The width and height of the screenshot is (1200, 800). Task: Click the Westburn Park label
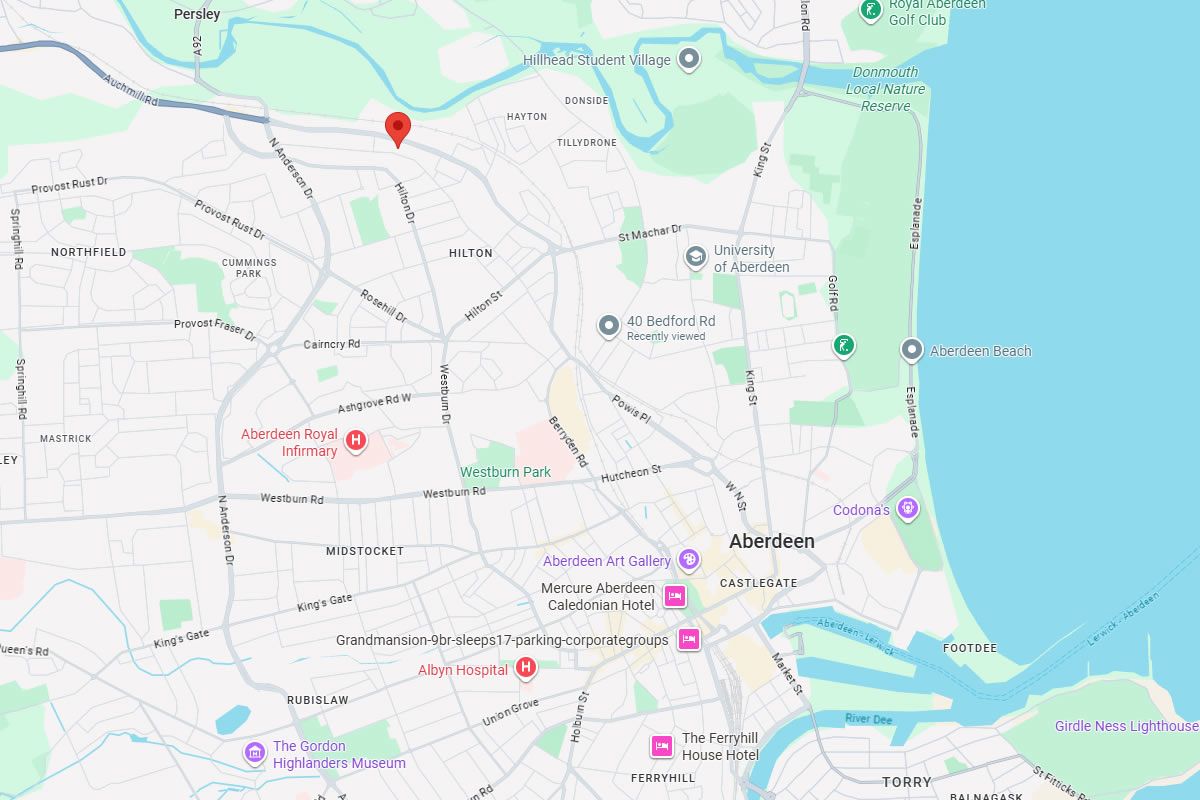point(505,472)
